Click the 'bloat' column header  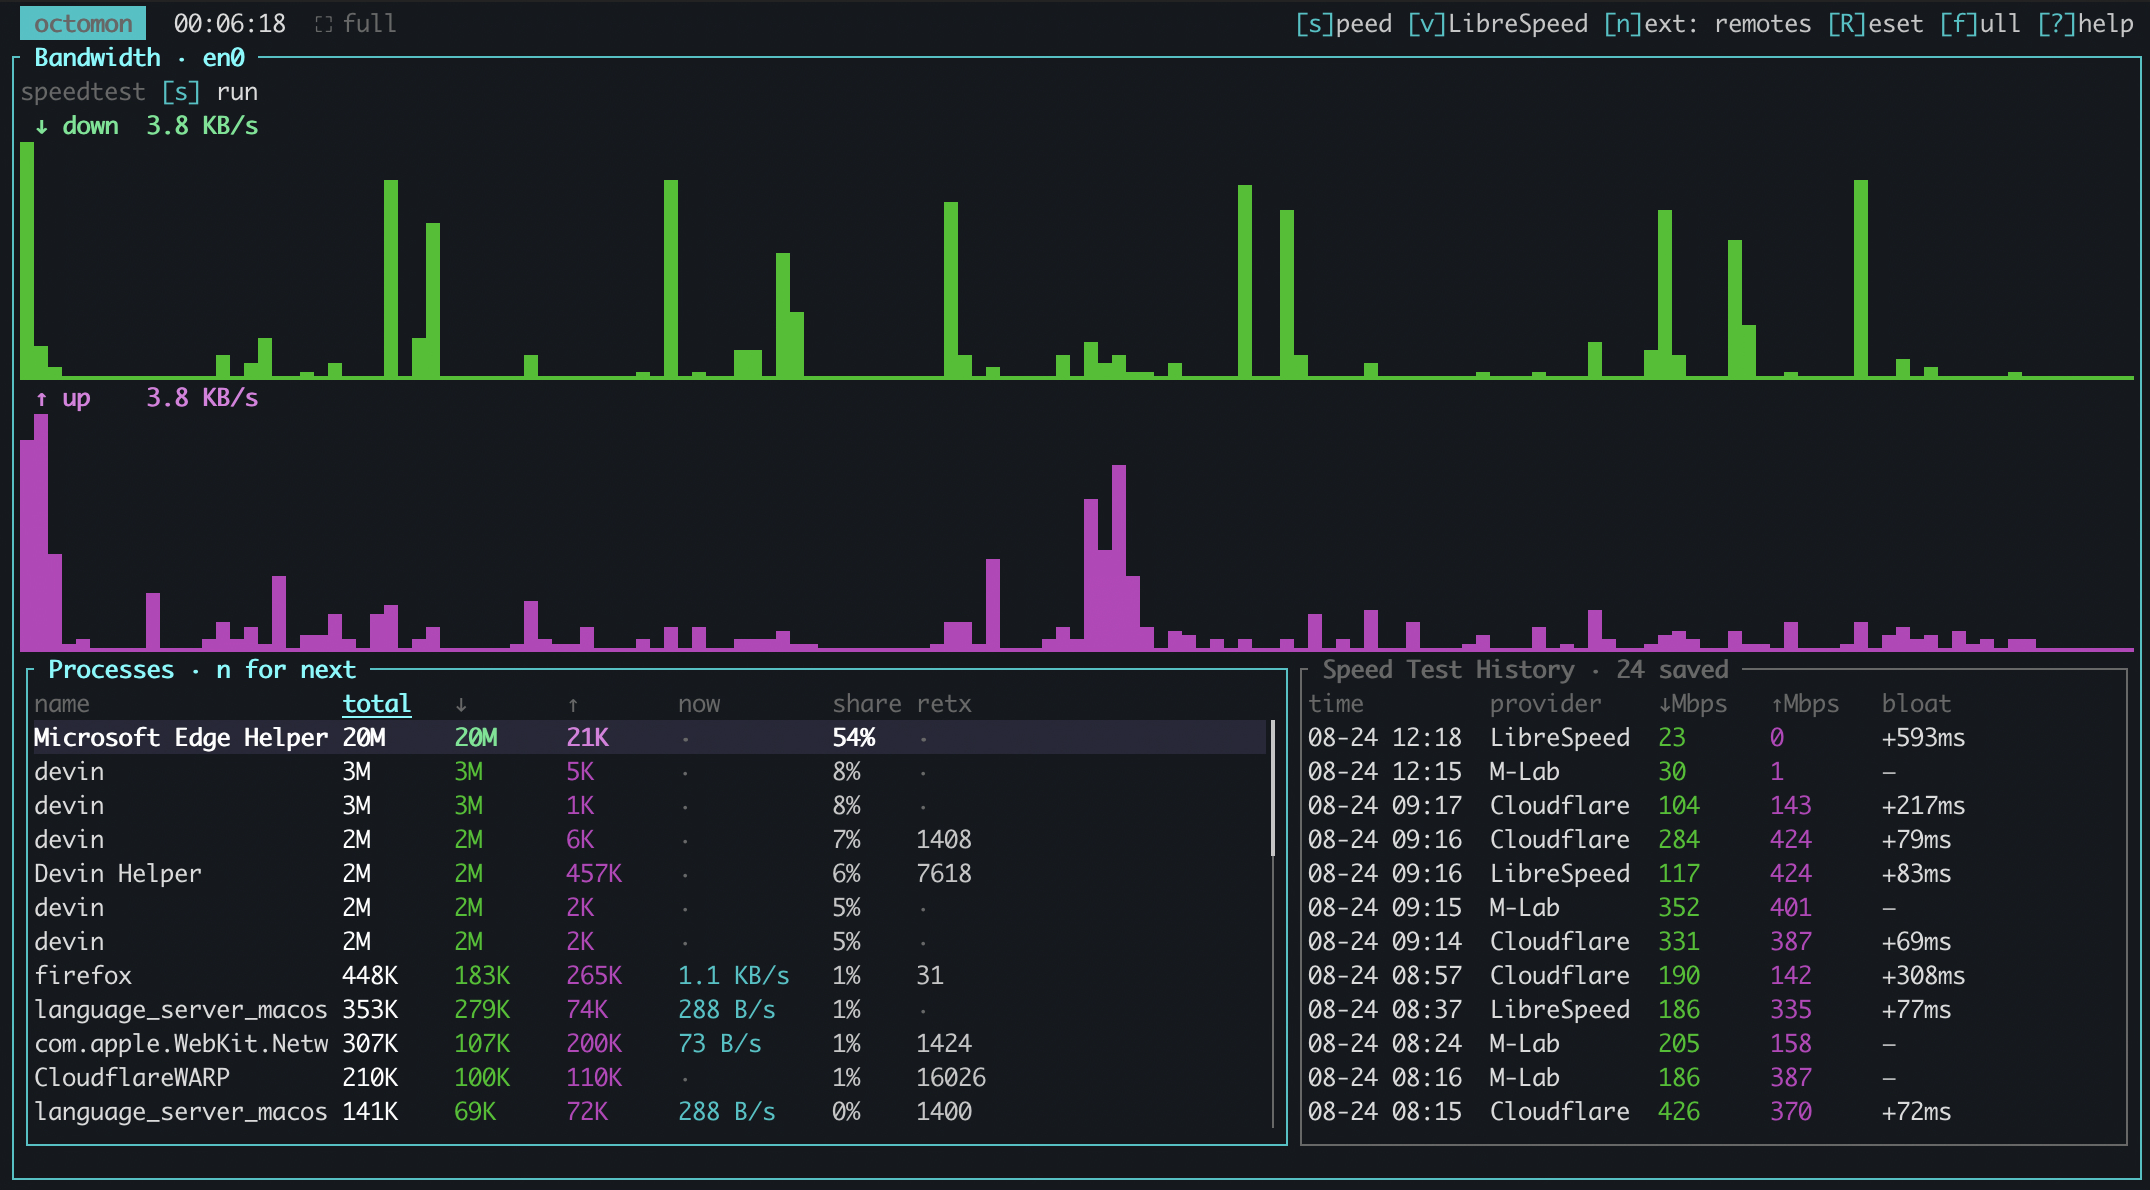pyautogui.click(x=1916, y=704)
